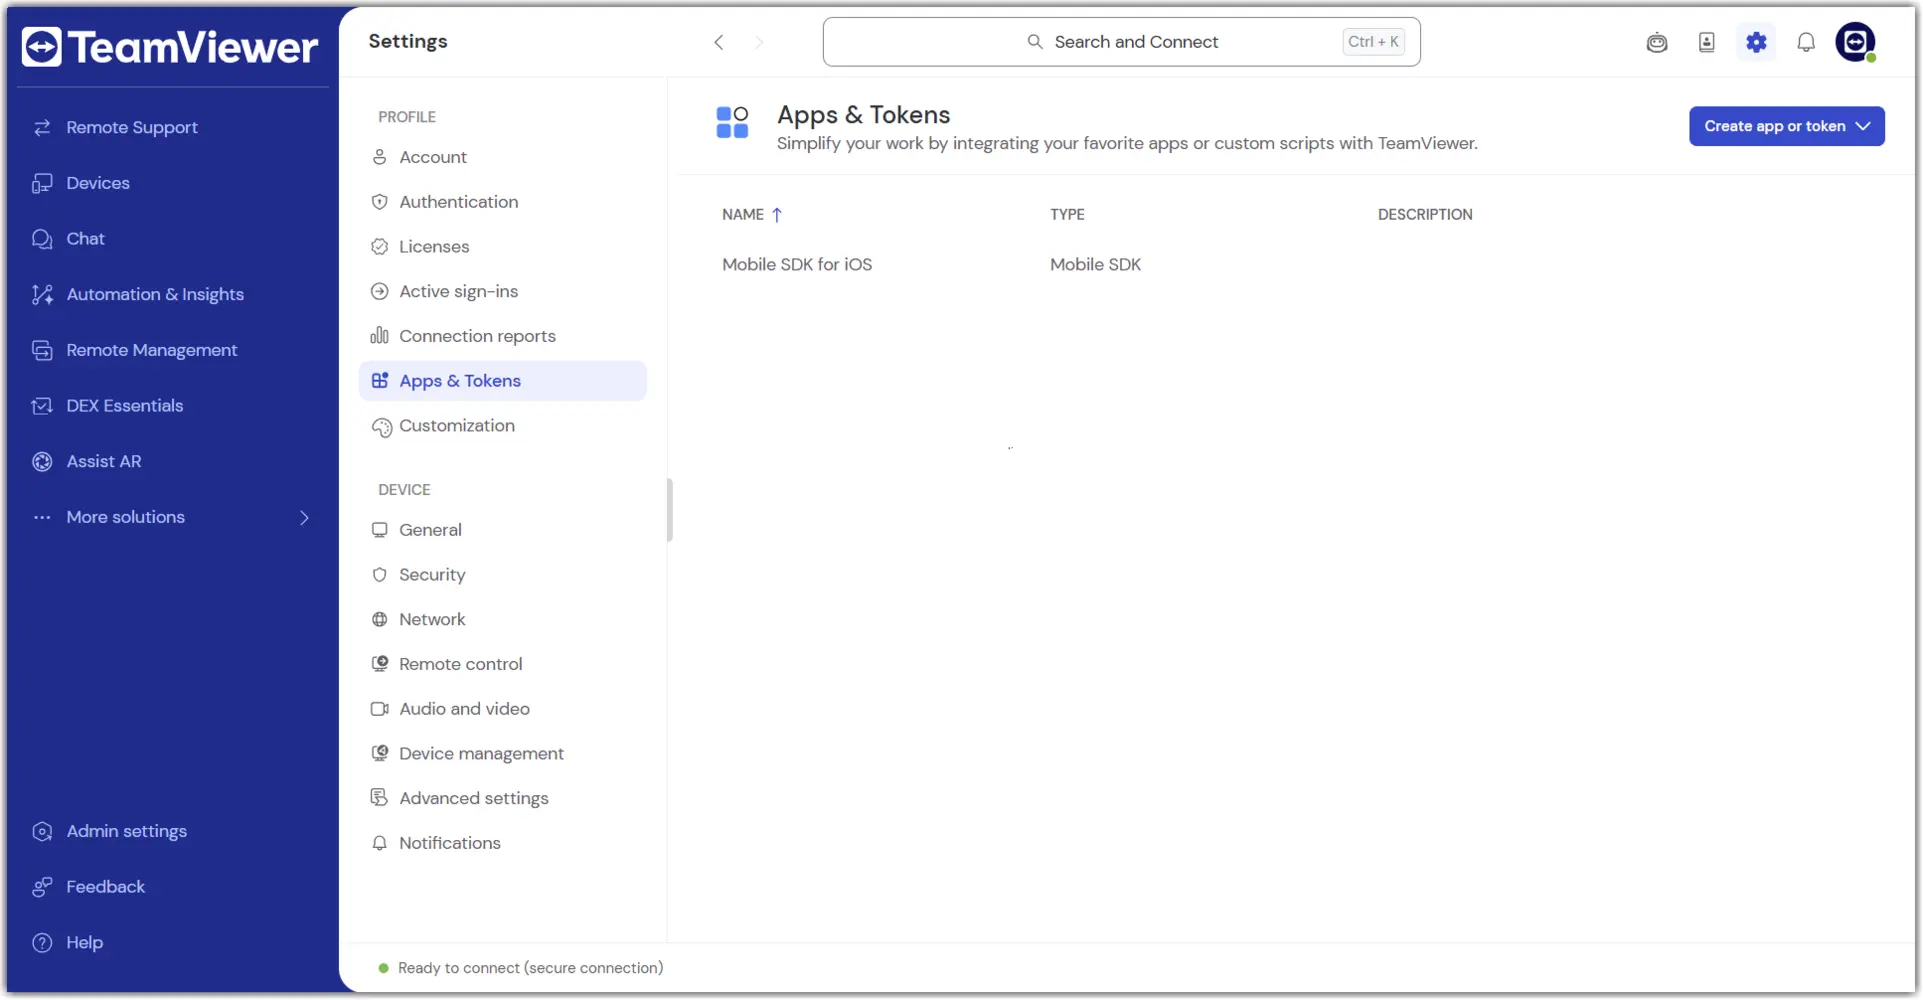Open Notifications settings

(x=503, y=843)
